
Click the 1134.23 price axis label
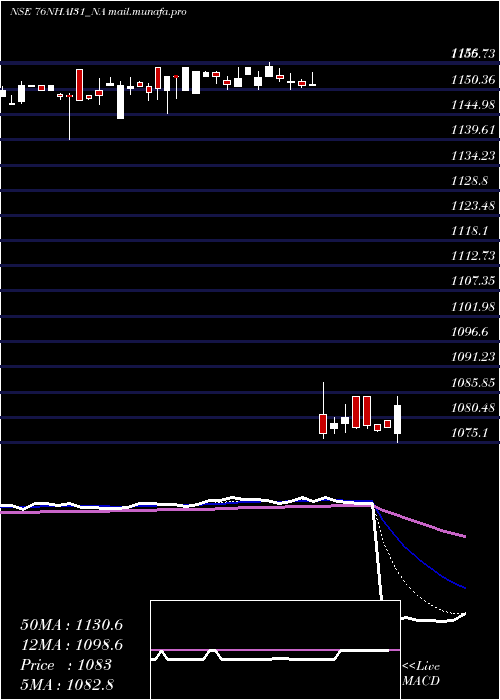coord(473,155)
